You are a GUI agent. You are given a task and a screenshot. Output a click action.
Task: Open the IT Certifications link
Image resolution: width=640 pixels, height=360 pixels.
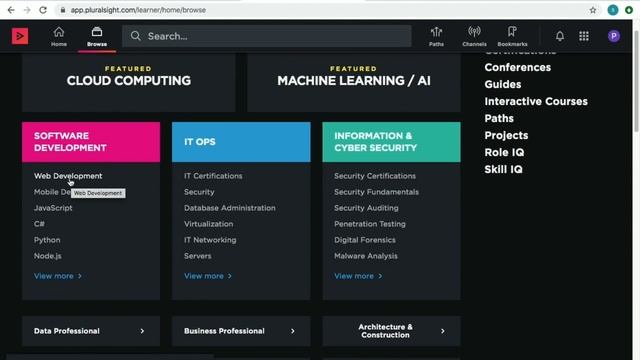pos(213,176)
